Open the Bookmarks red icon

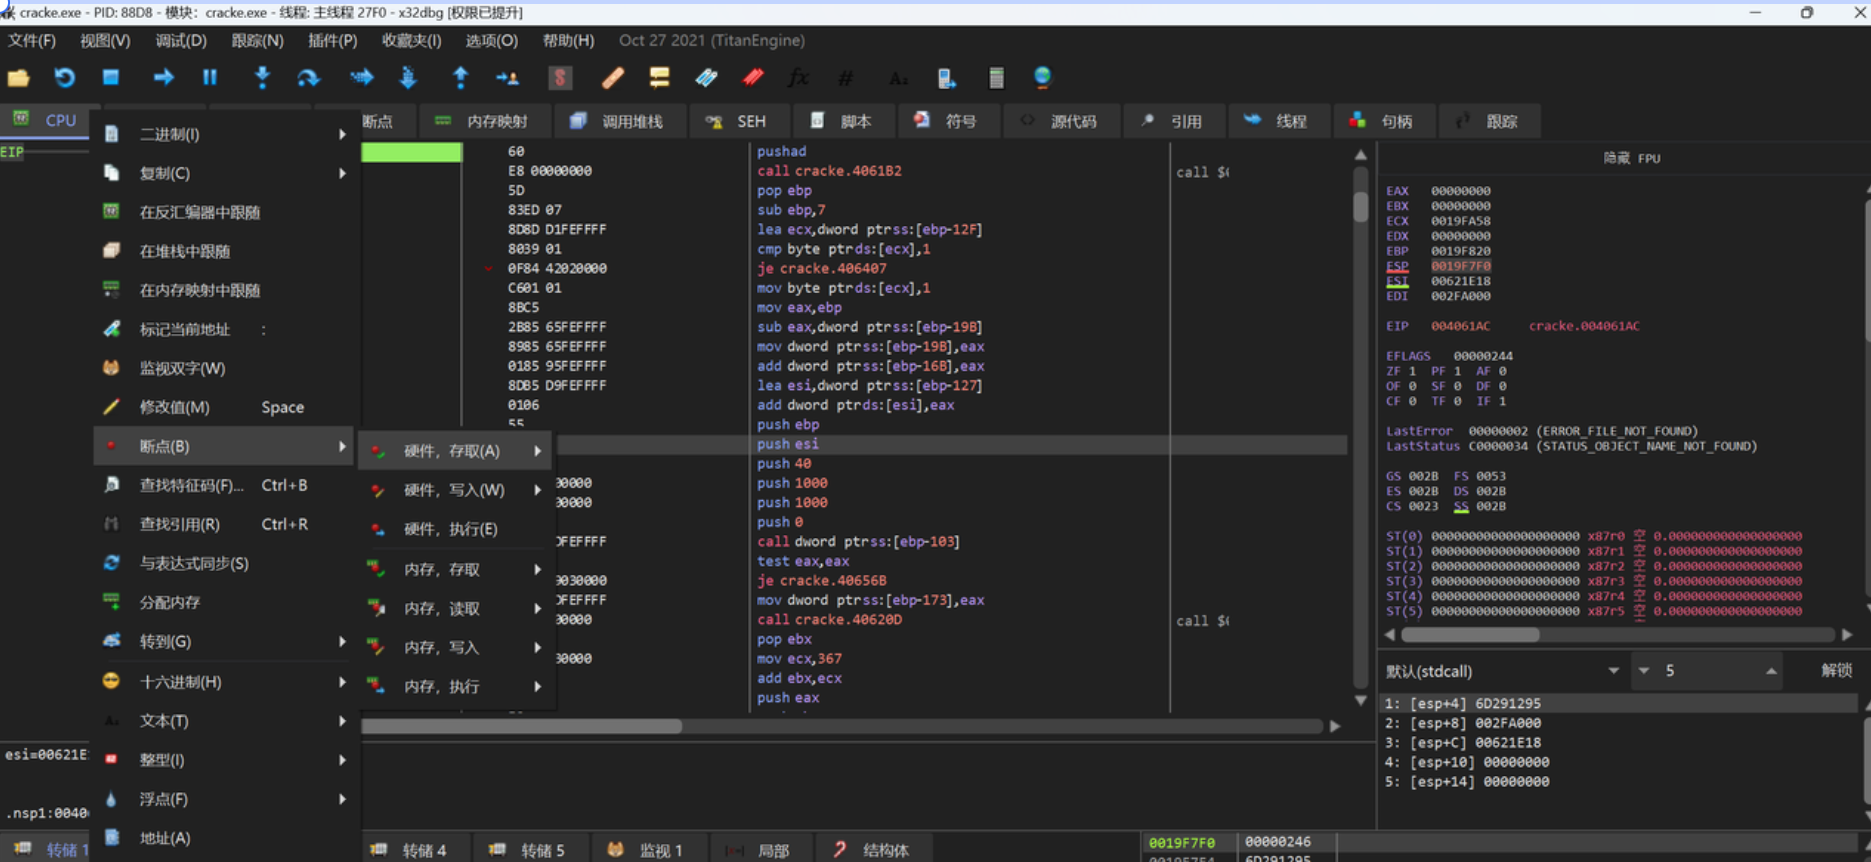click(753, 78)
